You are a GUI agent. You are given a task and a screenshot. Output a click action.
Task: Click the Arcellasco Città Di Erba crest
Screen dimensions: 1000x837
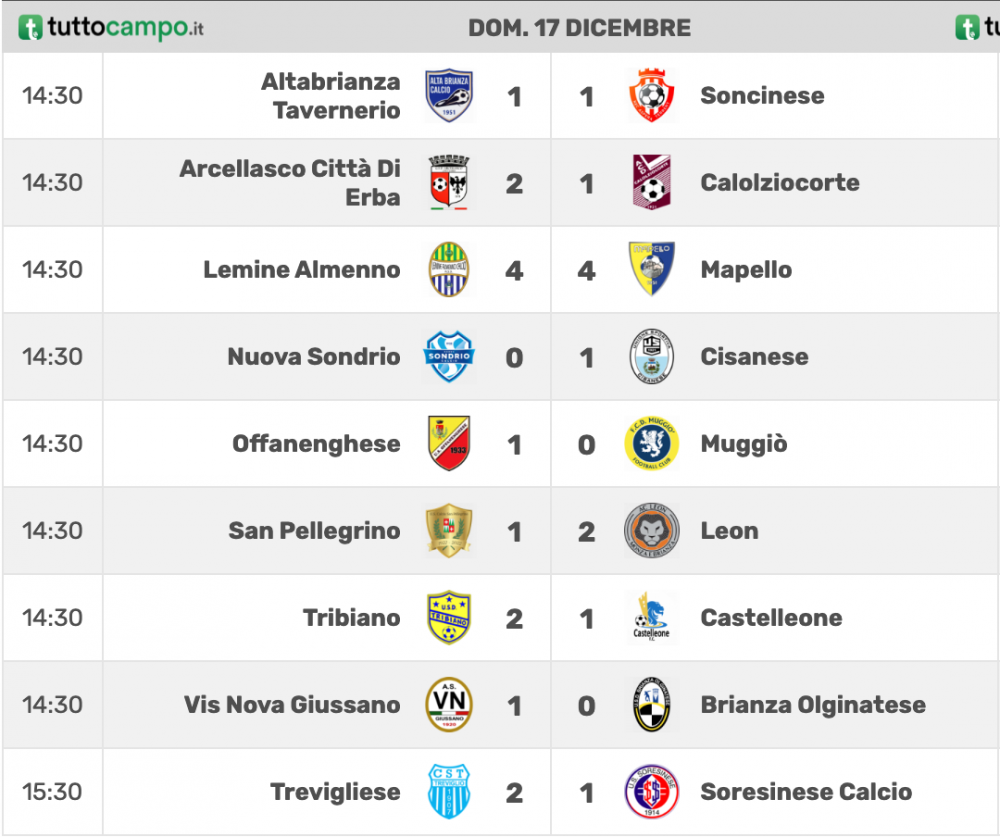449,182
